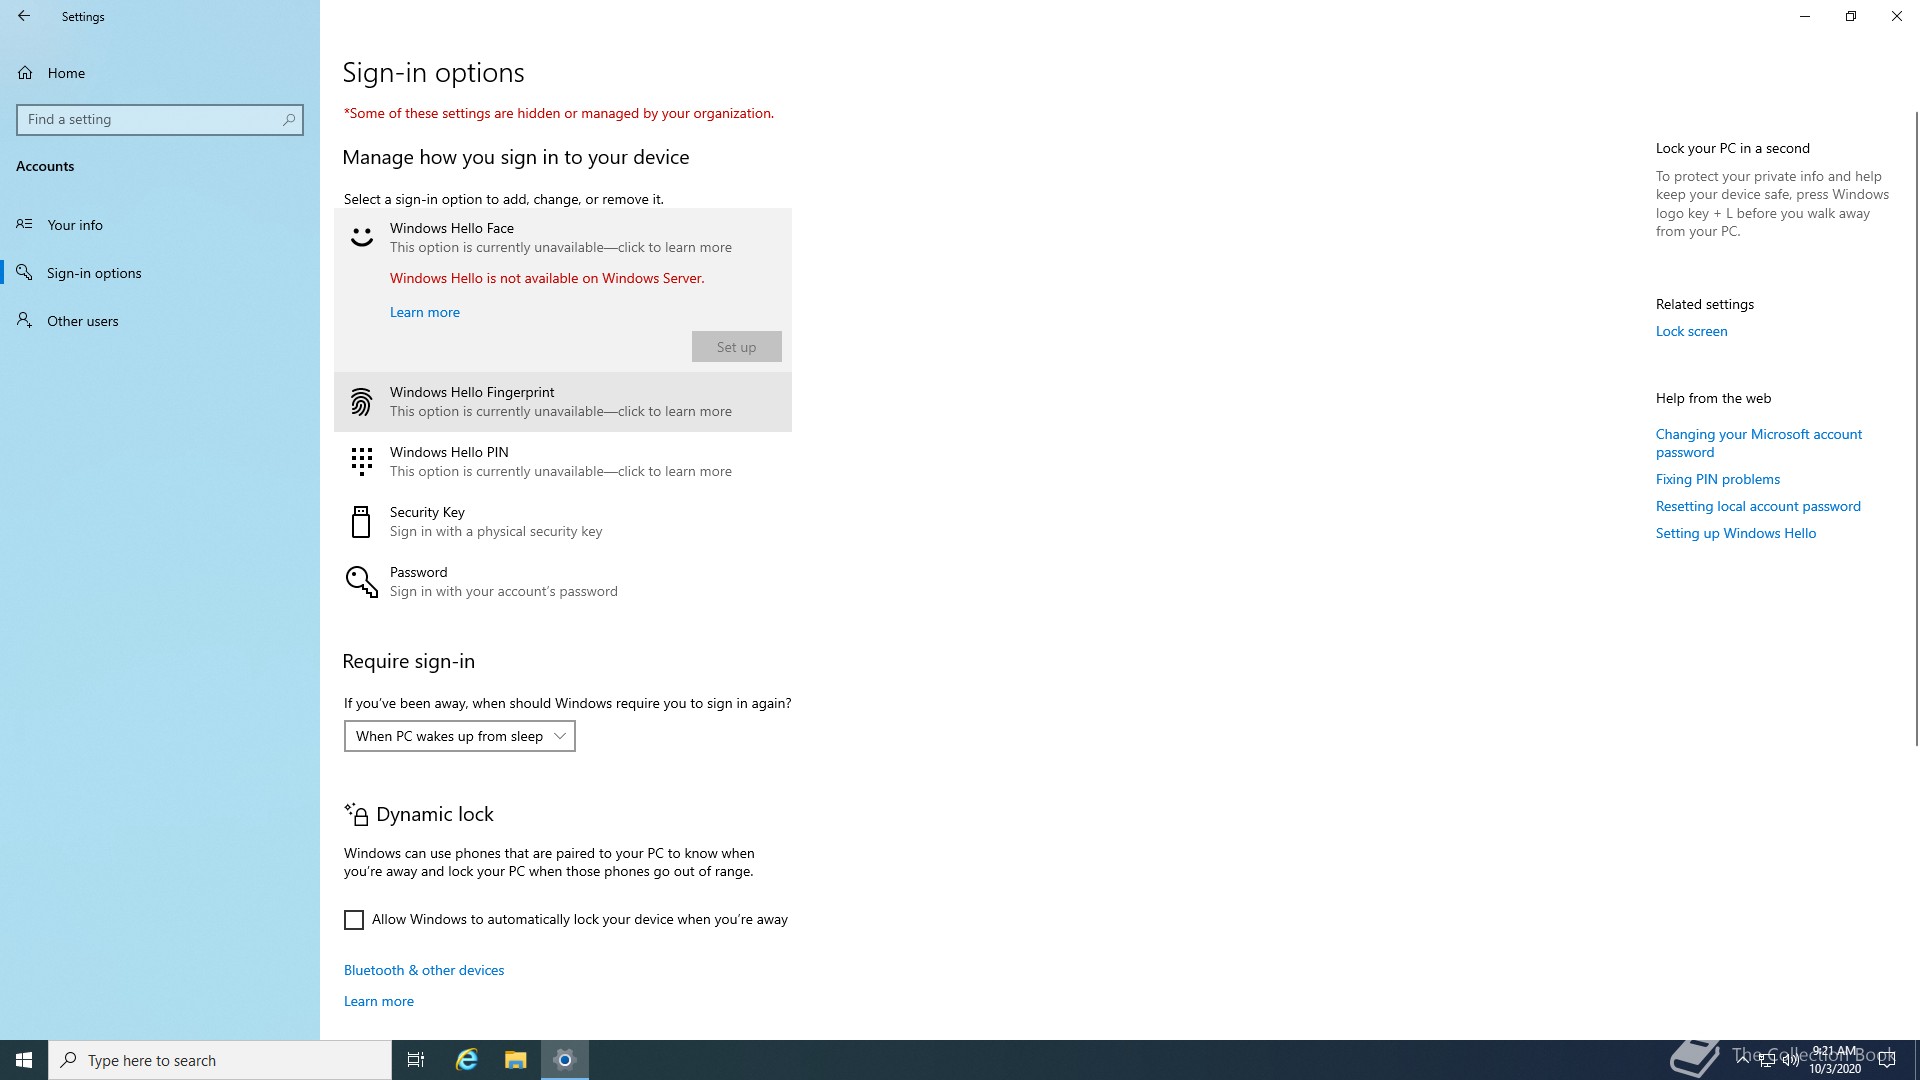Viewport: 1920px width, 1080px height.
Task: Expand the Security Key option
Action: (562, 522)
